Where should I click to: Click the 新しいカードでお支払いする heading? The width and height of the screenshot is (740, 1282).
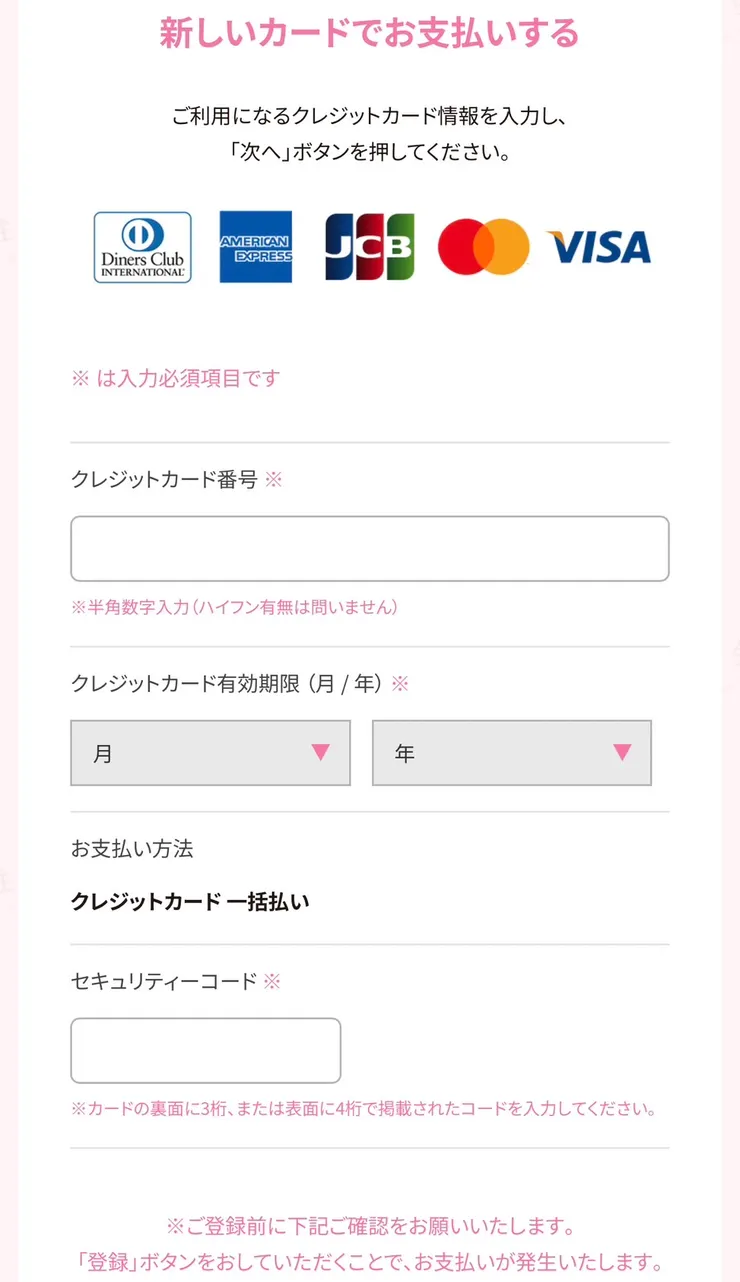coord(369,33)
